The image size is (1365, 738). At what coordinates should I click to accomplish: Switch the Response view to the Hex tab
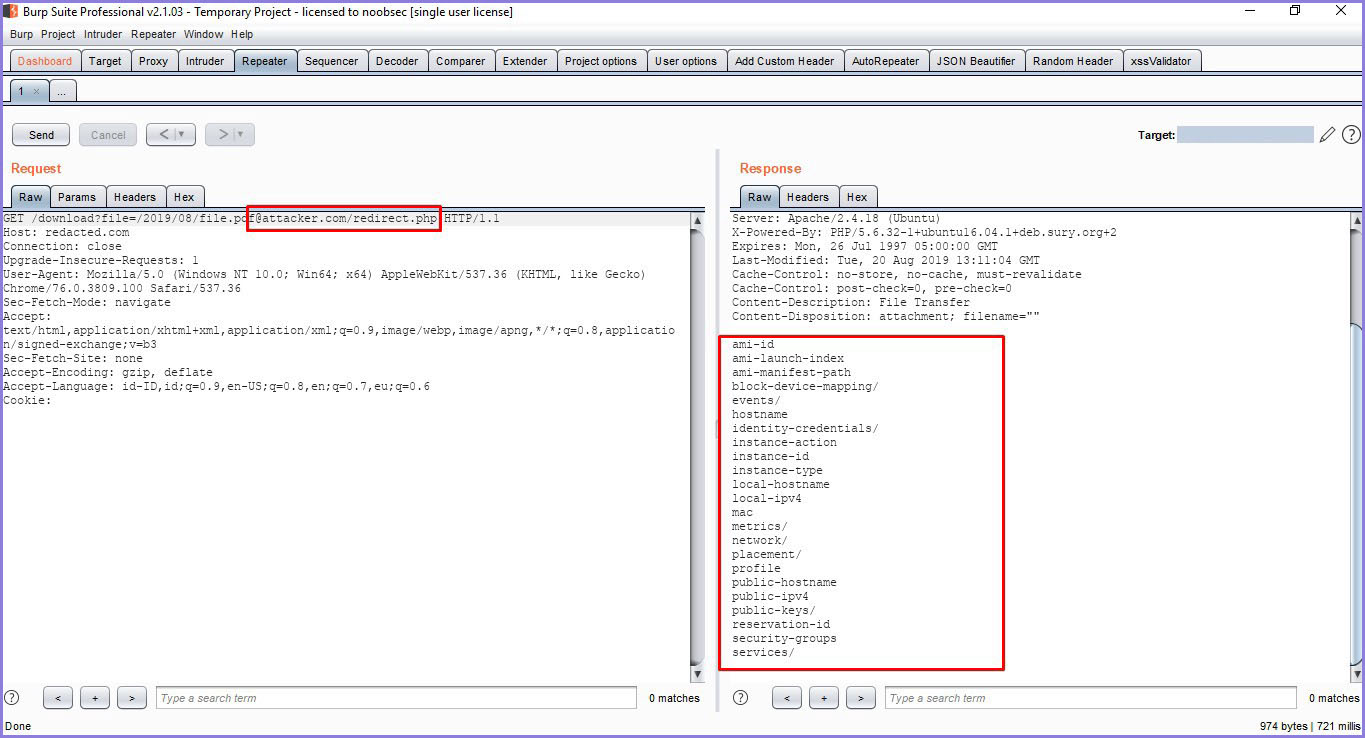point(858,196)
